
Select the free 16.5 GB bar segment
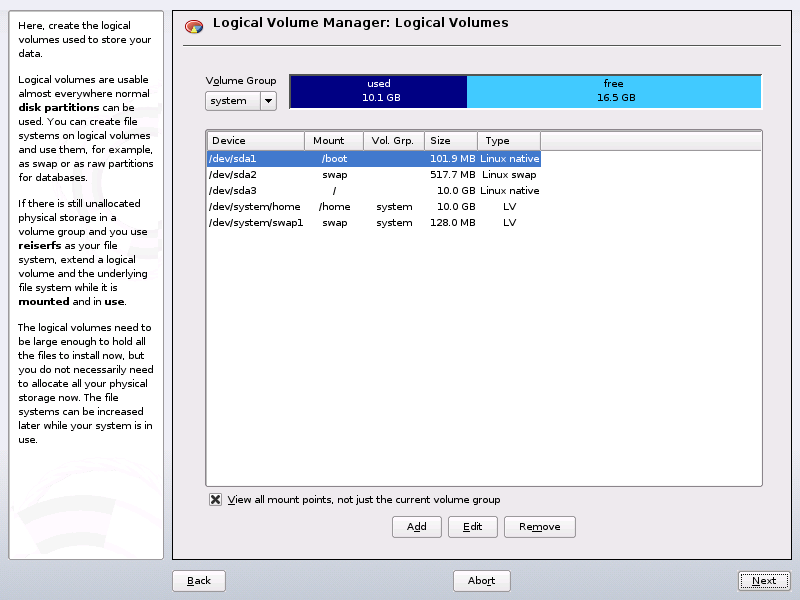(614, 91)
